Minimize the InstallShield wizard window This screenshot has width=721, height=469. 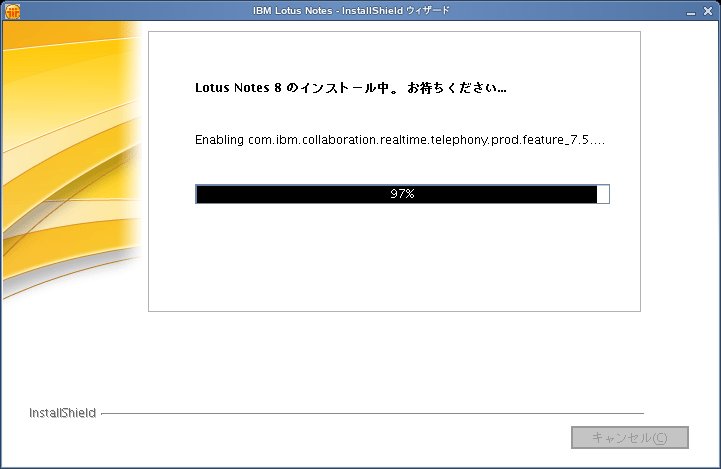(691, 12)
